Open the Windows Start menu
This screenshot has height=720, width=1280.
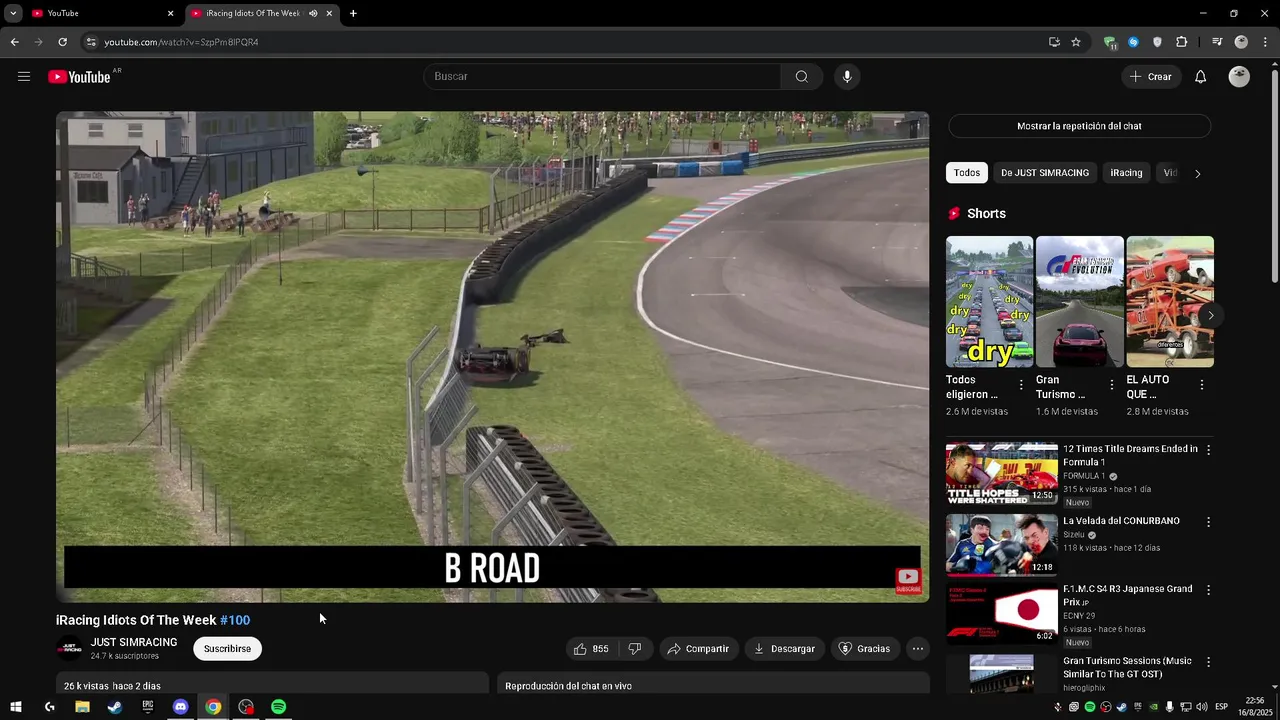[x=16, y=707]
